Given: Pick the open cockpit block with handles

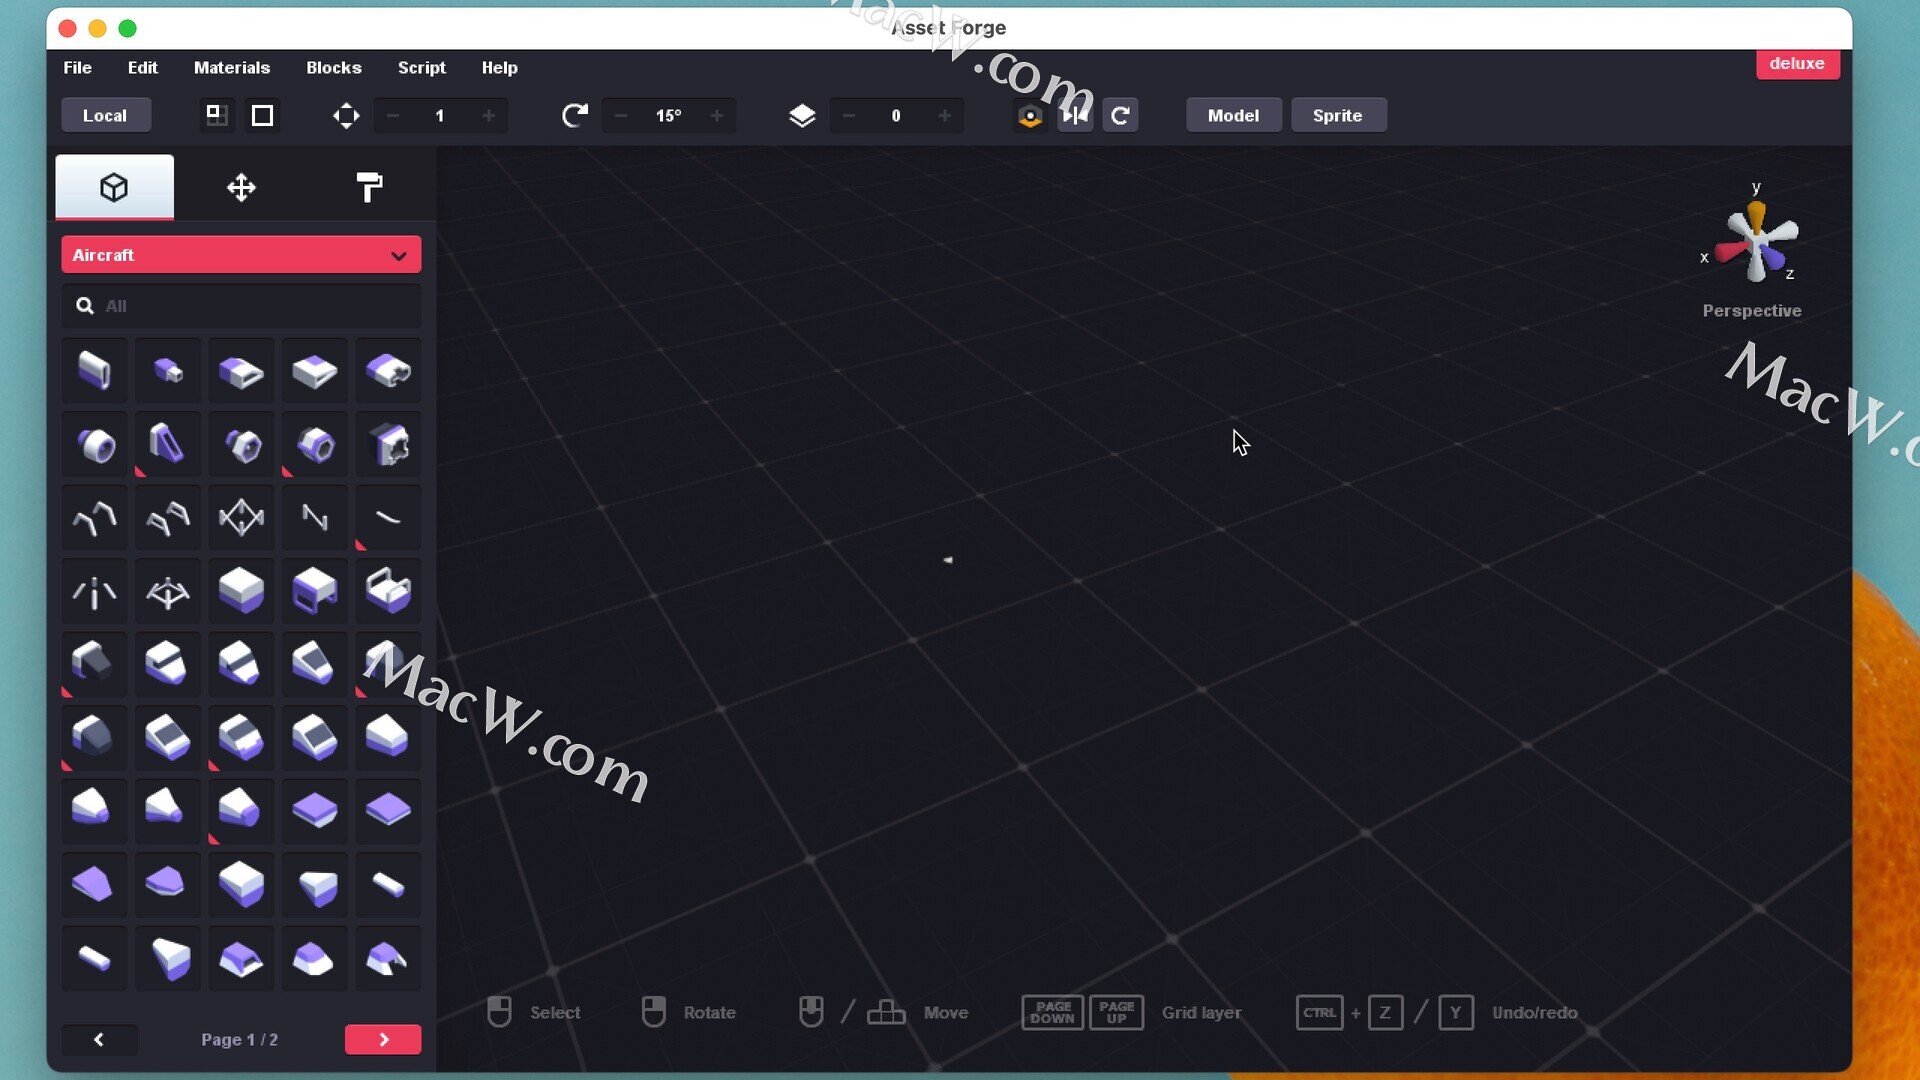Looking at the screenshot, I should pyautogui.click(x=388, y=591).
